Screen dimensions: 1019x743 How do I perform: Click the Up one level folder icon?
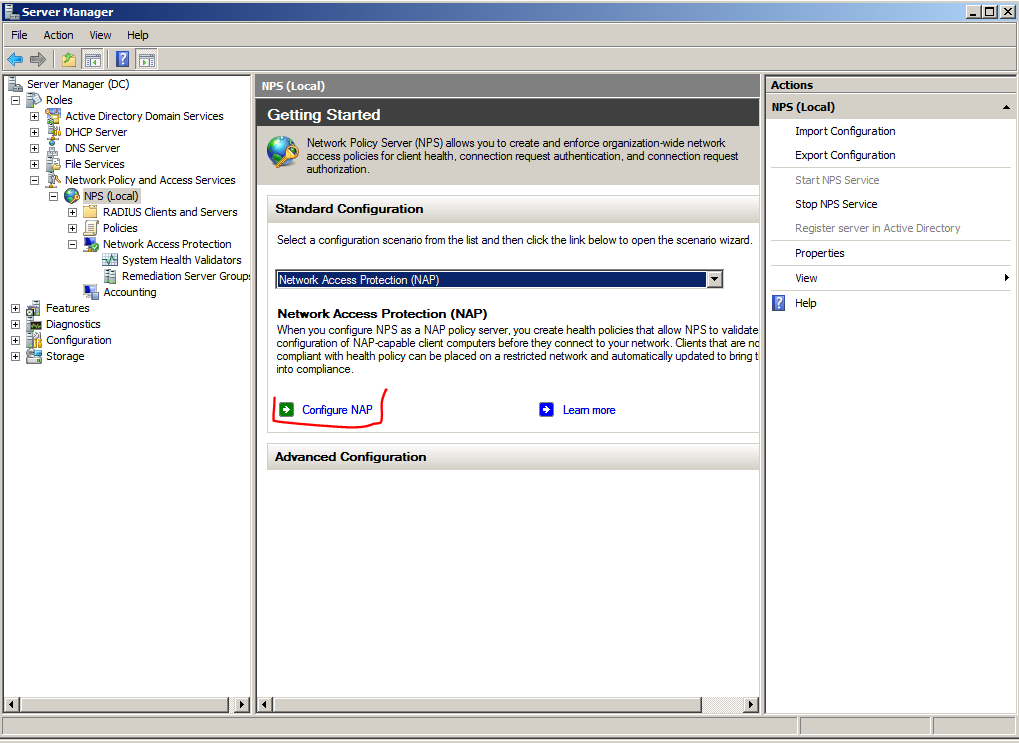[69, 60]
